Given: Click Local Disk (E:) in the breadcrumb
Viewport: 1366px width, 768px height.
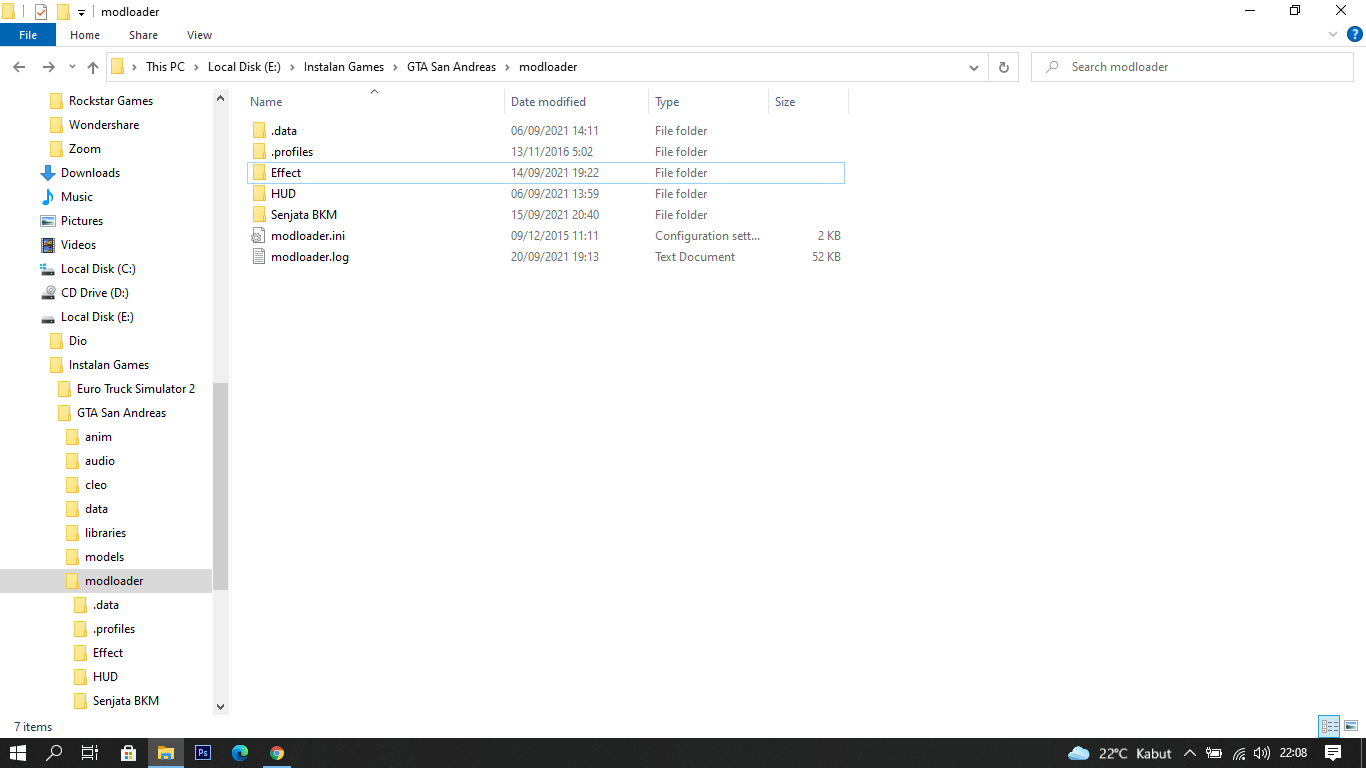Looking at the screenshot, I should [244, 67].
